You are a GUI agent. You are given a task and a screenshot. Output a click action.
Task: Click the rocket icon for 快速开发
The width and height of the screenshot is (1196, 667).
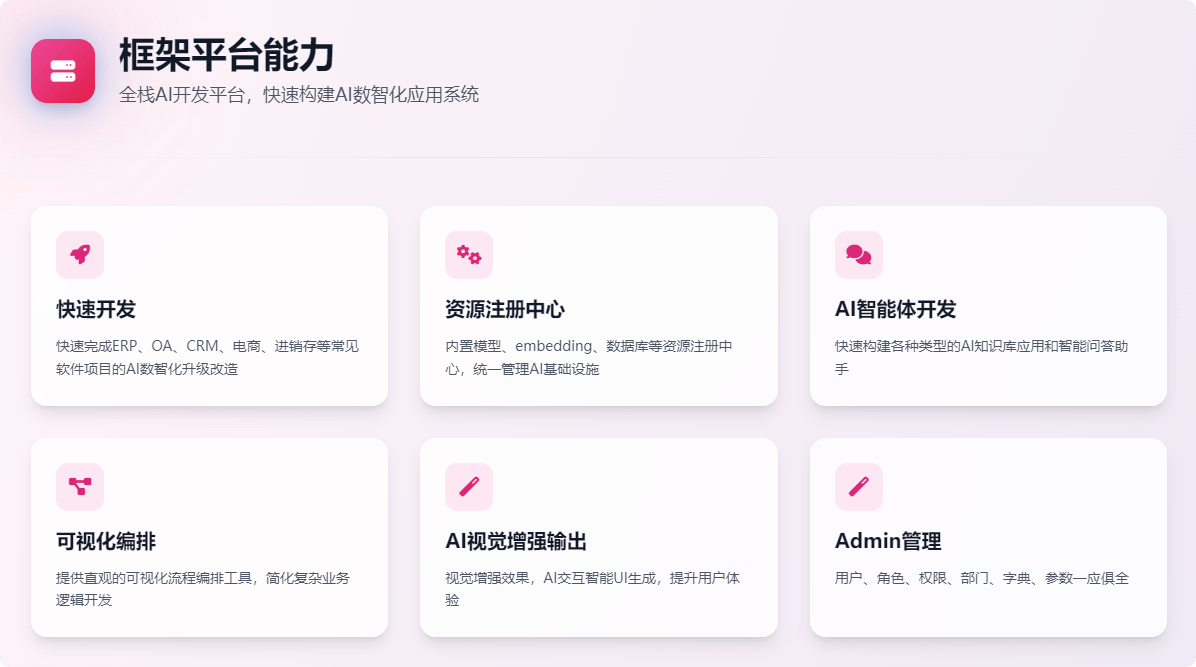pos(80,255)
